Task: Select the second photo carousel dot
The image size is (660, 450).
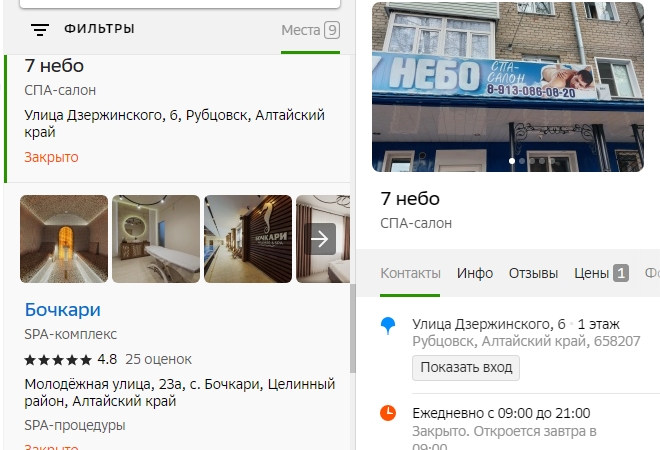Action: click(x=522, y=161)
